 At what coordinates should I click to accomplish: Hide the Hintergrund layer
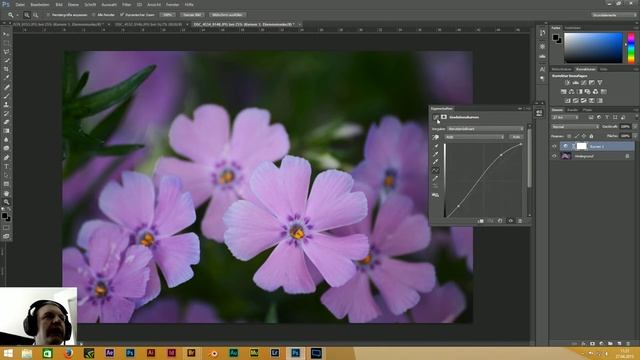point(554,156)
